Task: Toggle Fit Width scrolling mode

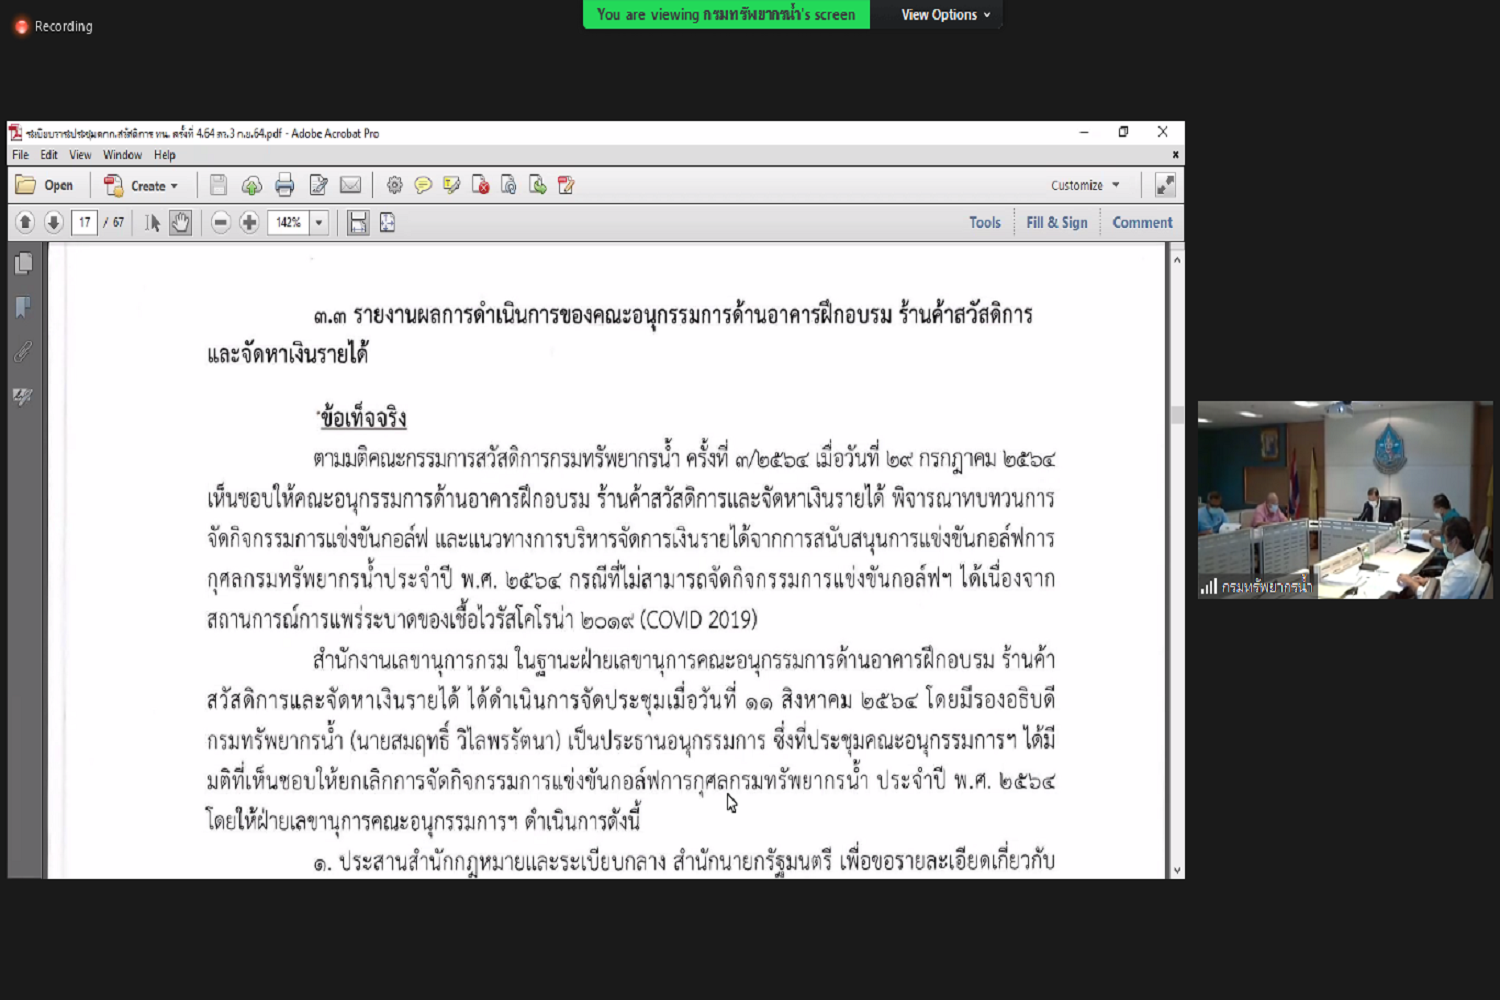Action: pos(358,222)
